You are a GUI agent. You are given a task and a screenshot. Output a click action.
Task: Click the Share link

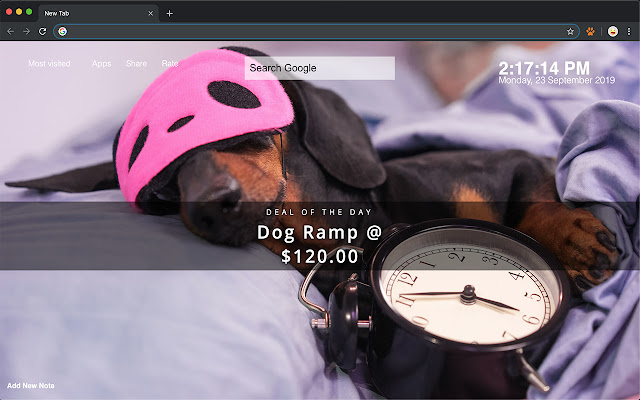(x=136, y=64)
